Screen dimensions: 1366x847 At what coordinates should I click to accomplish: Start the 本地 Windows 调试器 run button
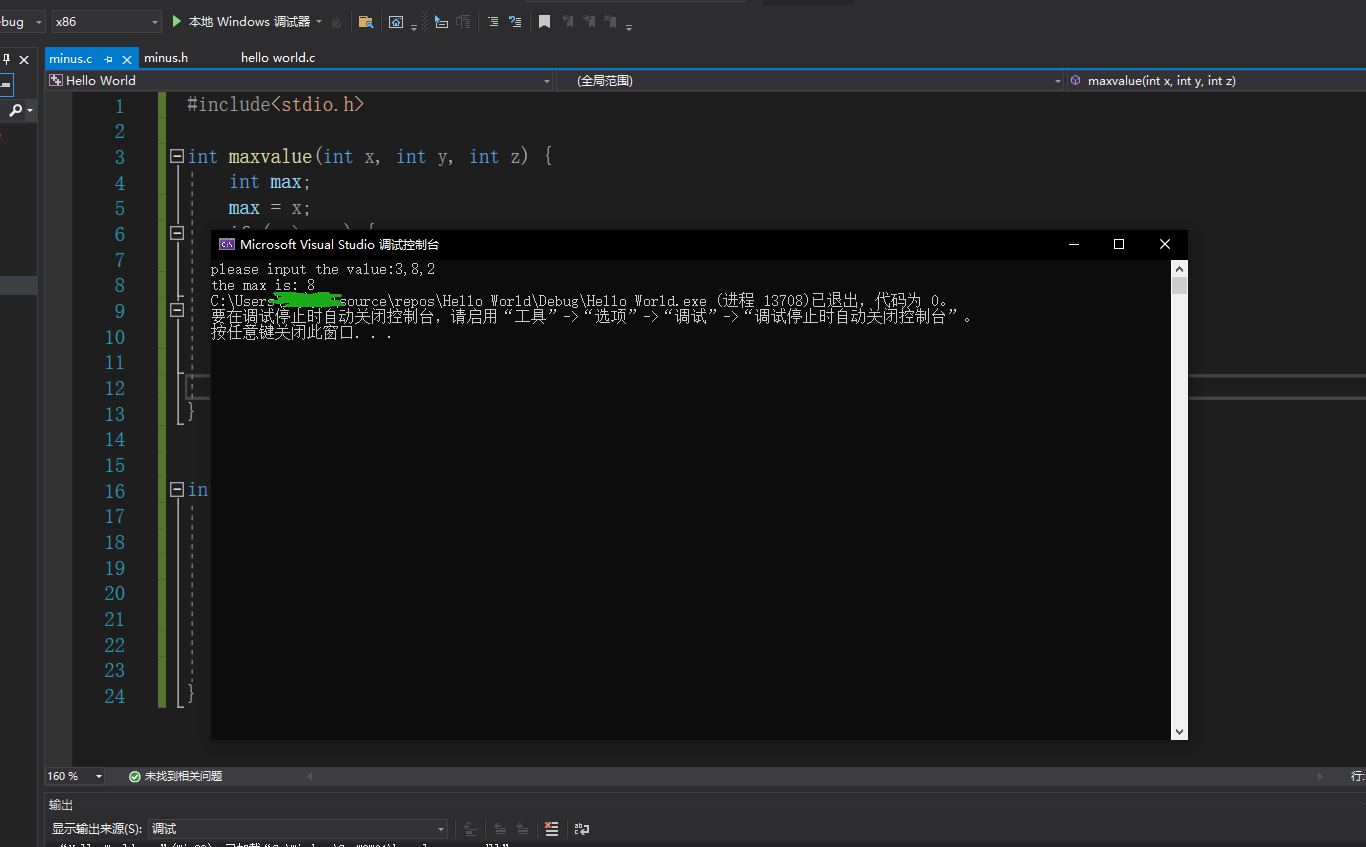(247, 21)
